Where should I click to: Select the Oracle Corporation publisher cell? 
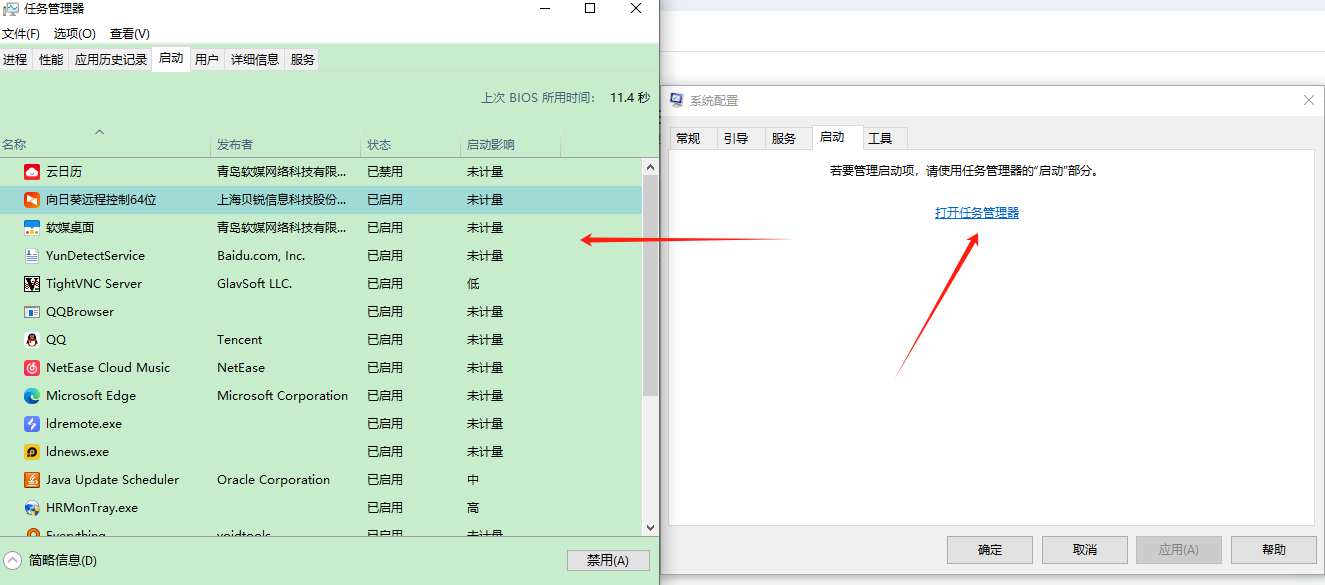tap(273, 480)
